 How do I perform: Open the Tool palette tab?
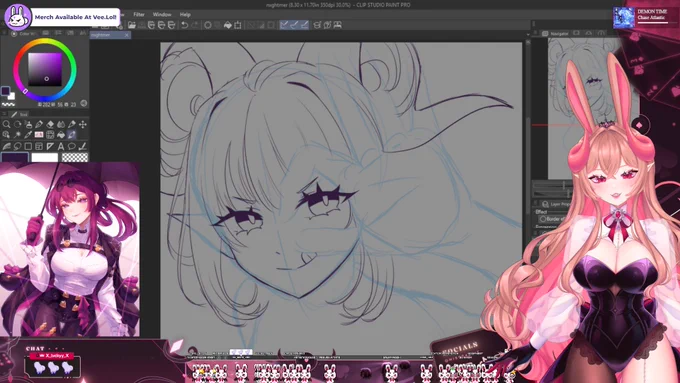pyautogui.click(x=20, y=114)
